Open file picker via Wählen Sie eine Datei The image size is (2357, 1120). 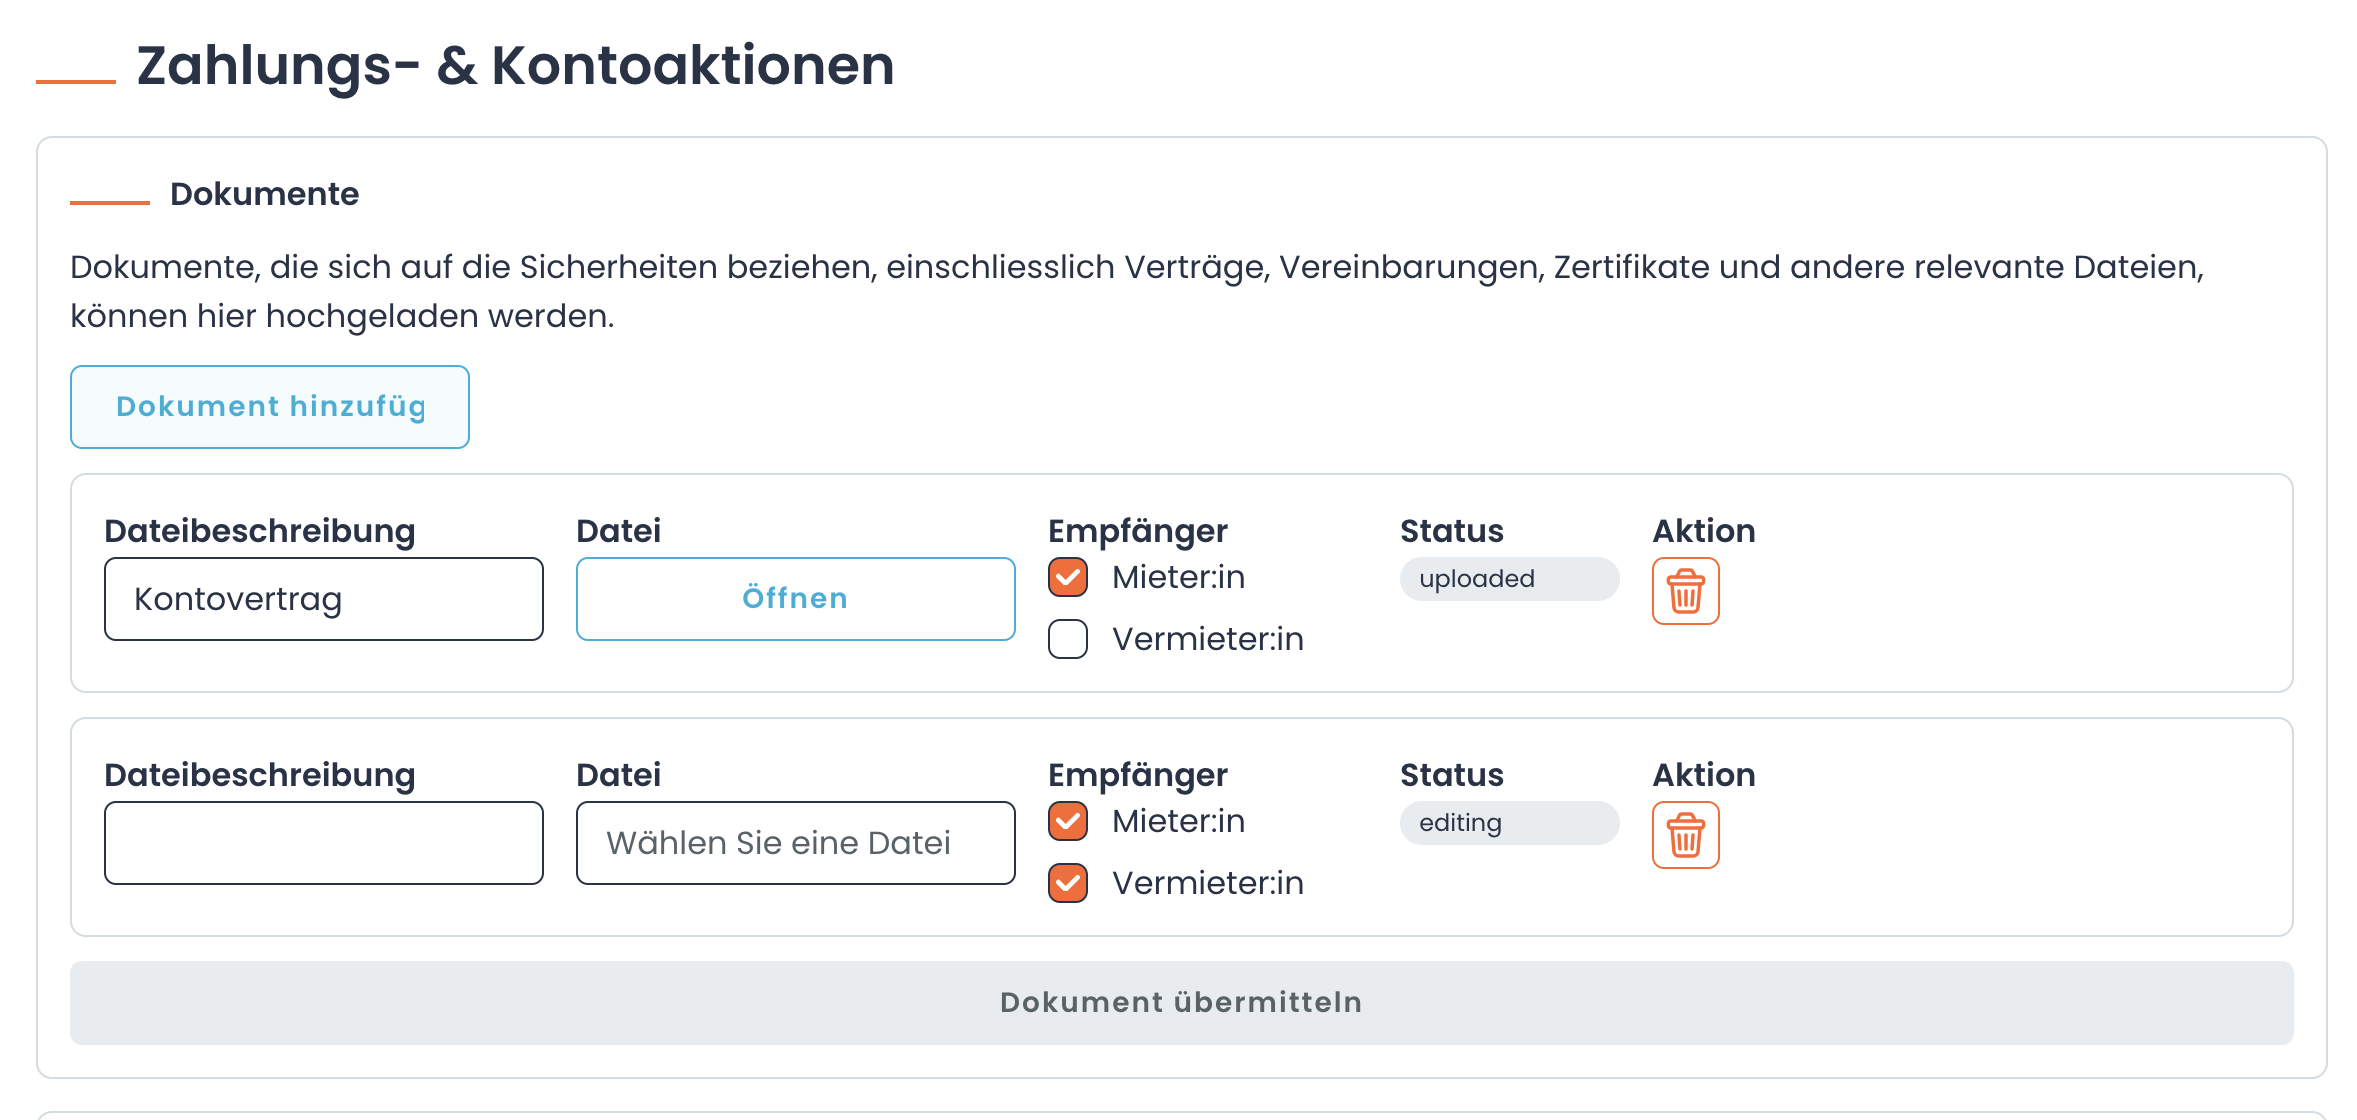point(794,843)
